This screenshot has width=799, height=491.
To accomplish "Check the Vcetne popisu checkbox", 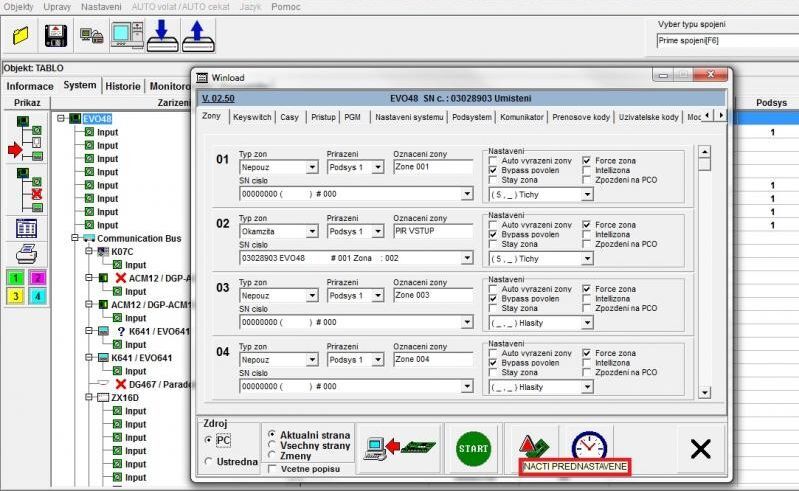I will (272, 469).
